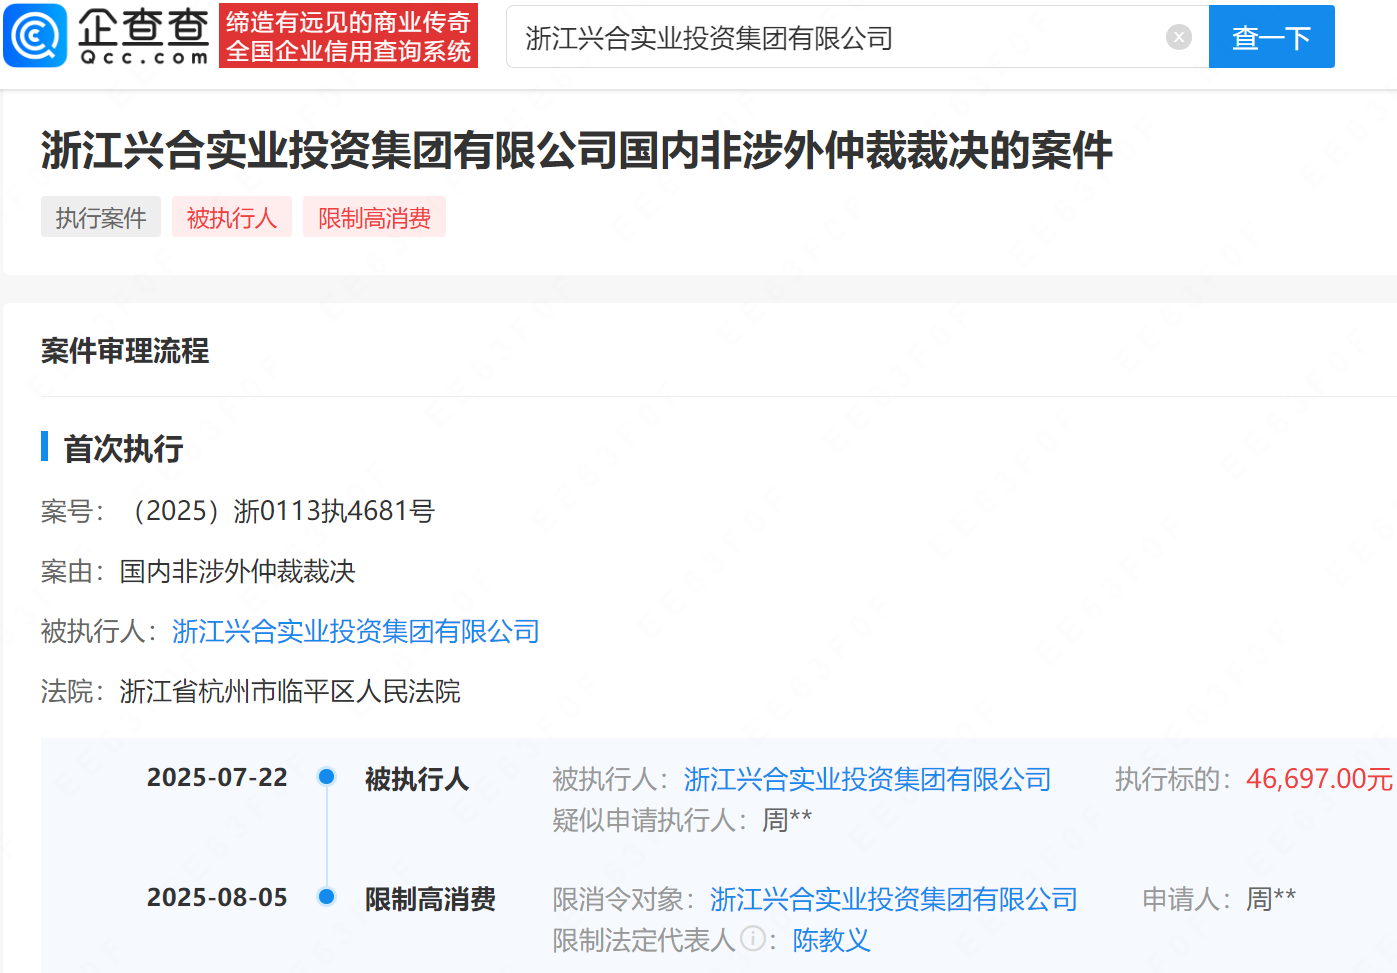Select the 被执行人 red tag

tap(232, 217)
